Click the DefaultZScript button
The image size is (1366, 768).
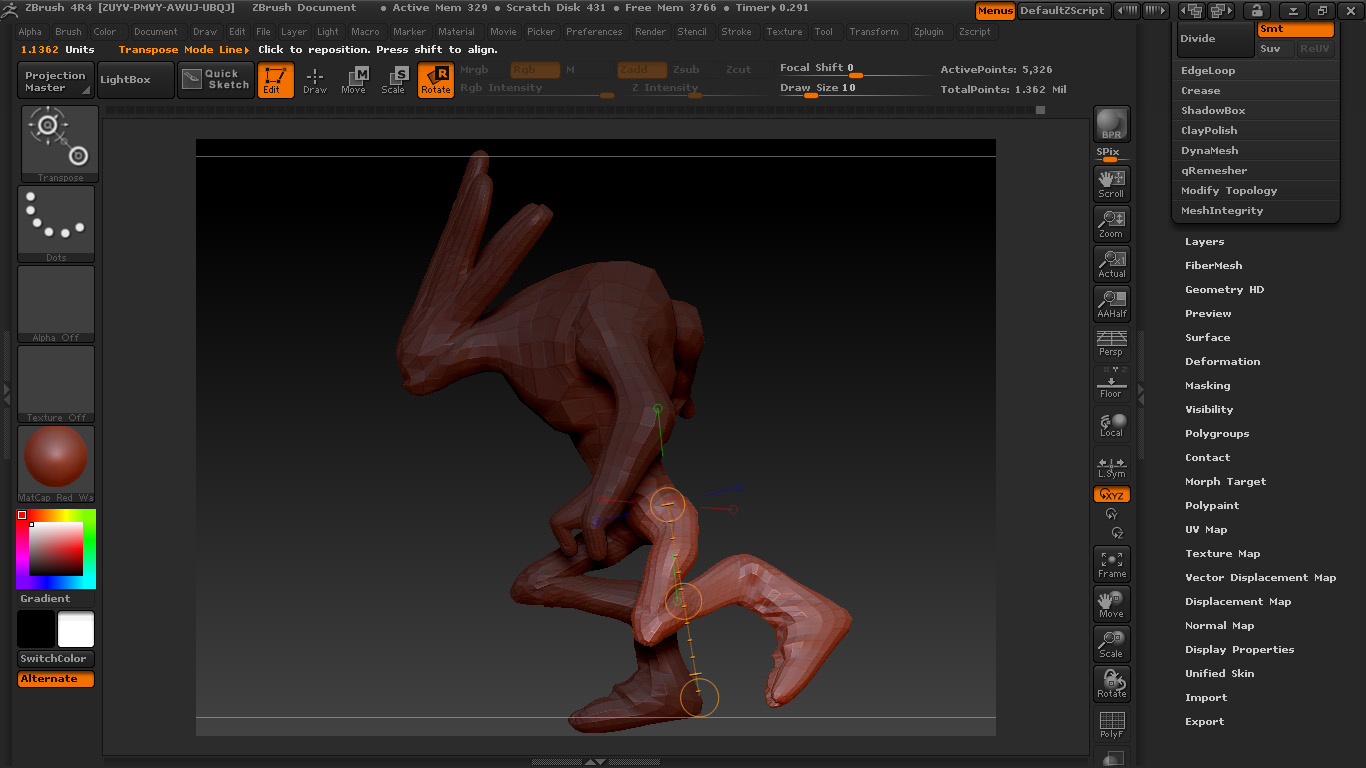click(x=1063, y=10)
